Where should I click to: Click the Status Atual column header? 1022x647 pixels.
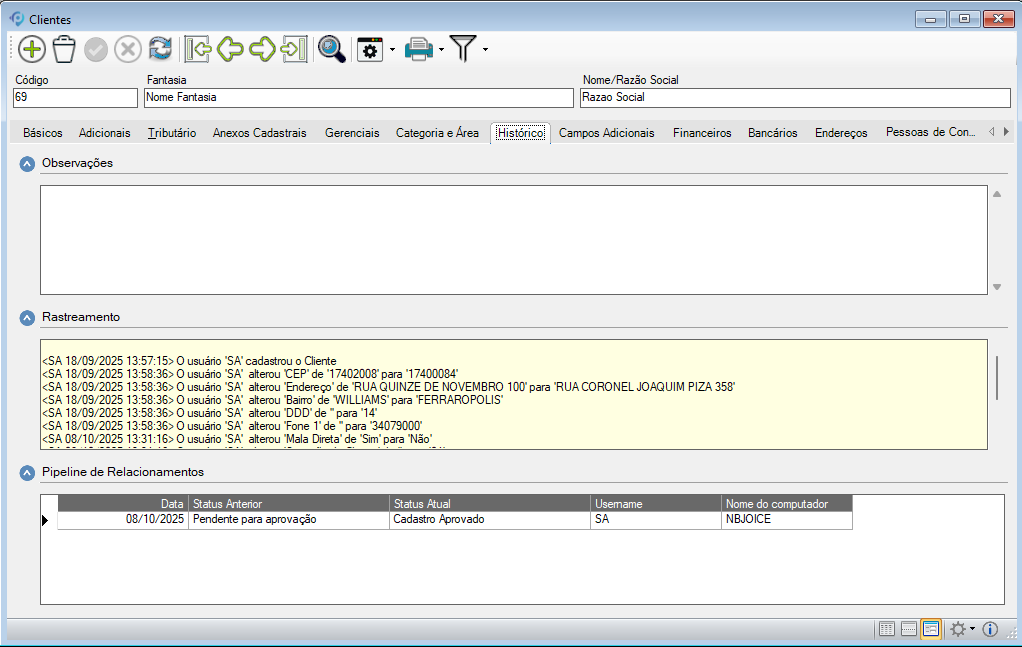[x=489, y=504]
